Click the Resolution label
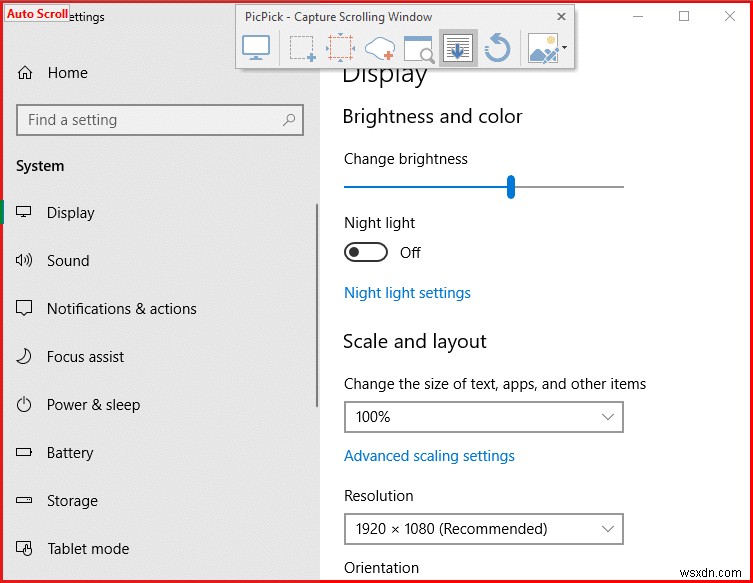Image resolution: width=753 pixels, height=583 pixels. (378, 496)
